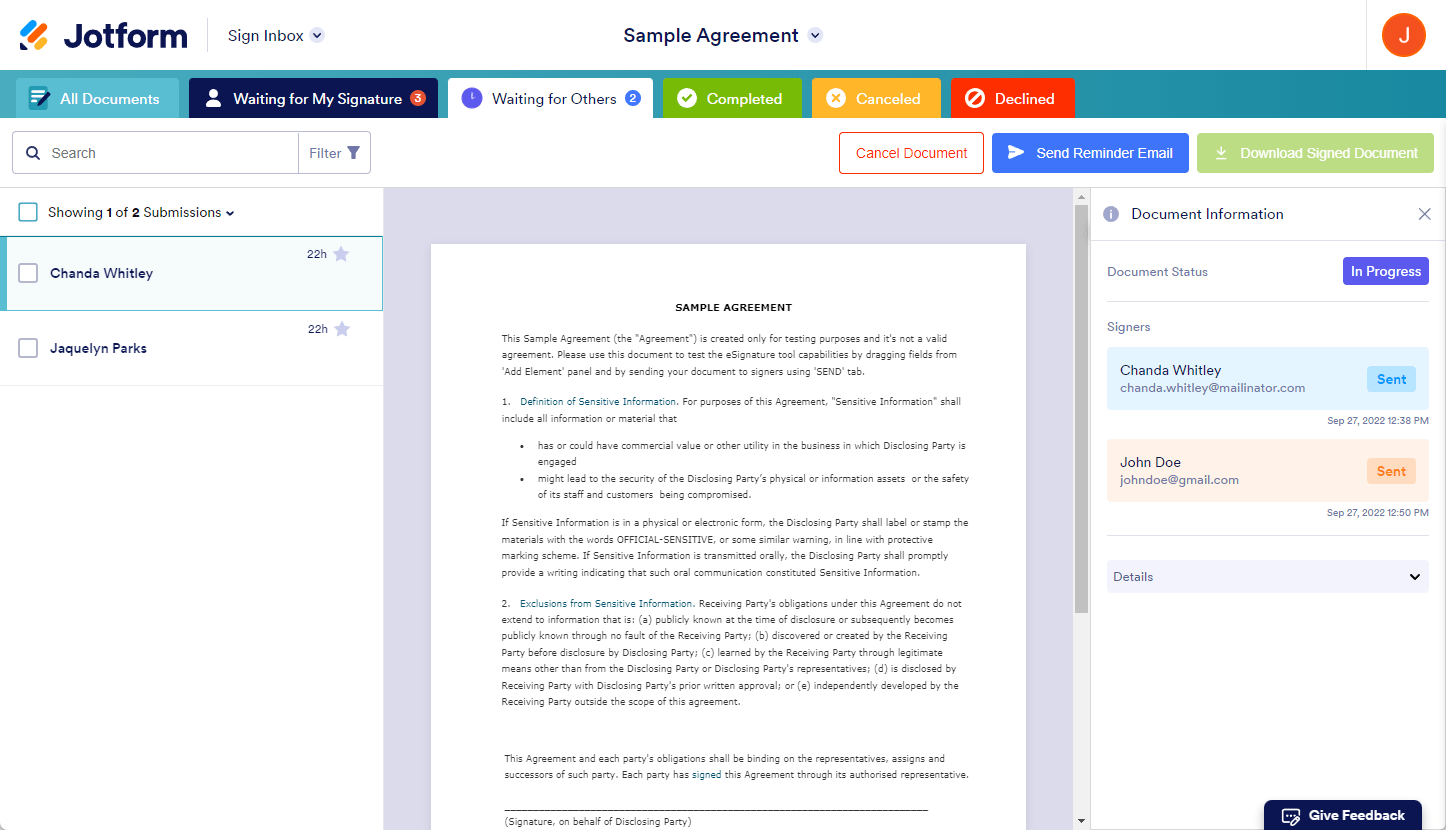Image resolution: width=1446 pixels, height=830 pixels.
Task: Click the search magnifier icon
Action: tap(33, 153)
